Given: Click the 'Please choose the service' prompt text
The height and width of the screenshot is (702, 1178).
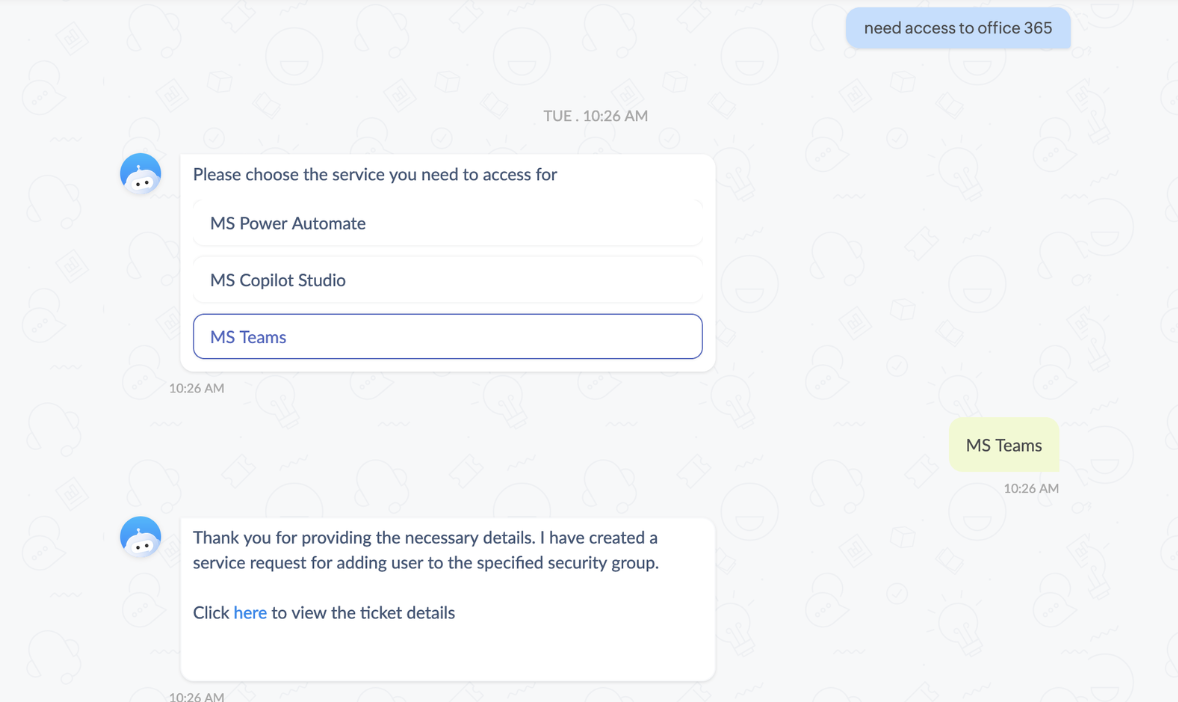Looking at the screenshot, I should [375, 174].
